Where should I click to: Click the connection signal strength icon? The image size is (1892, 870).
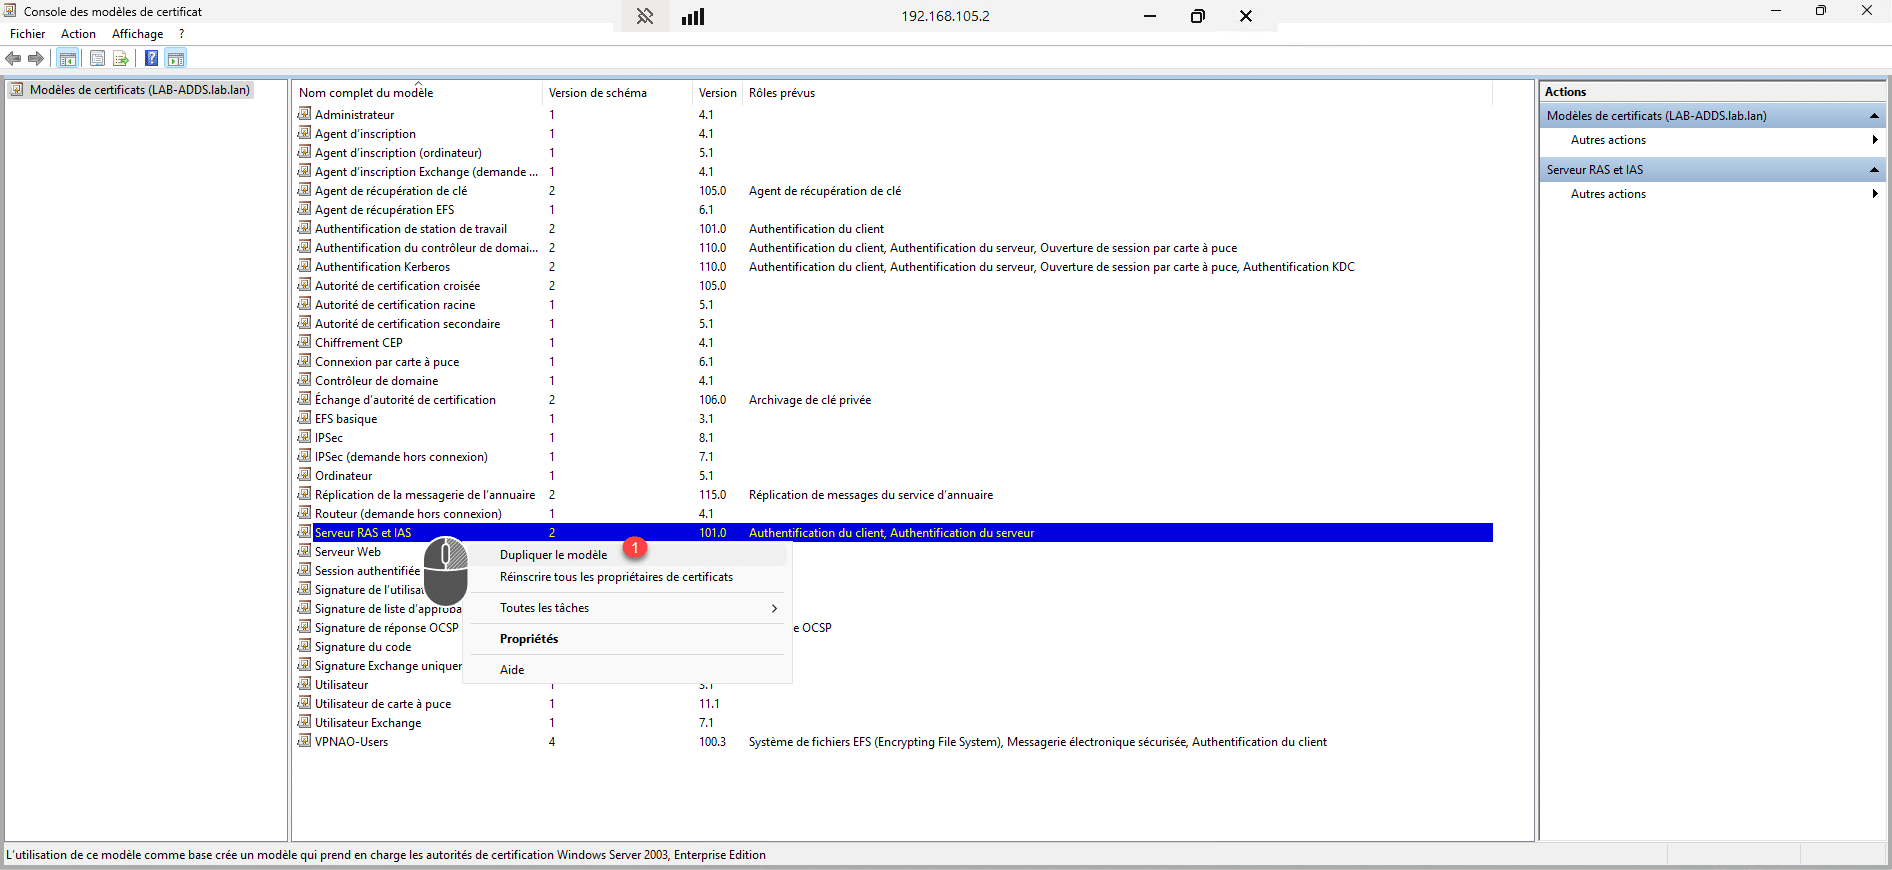tap(693, 16)
